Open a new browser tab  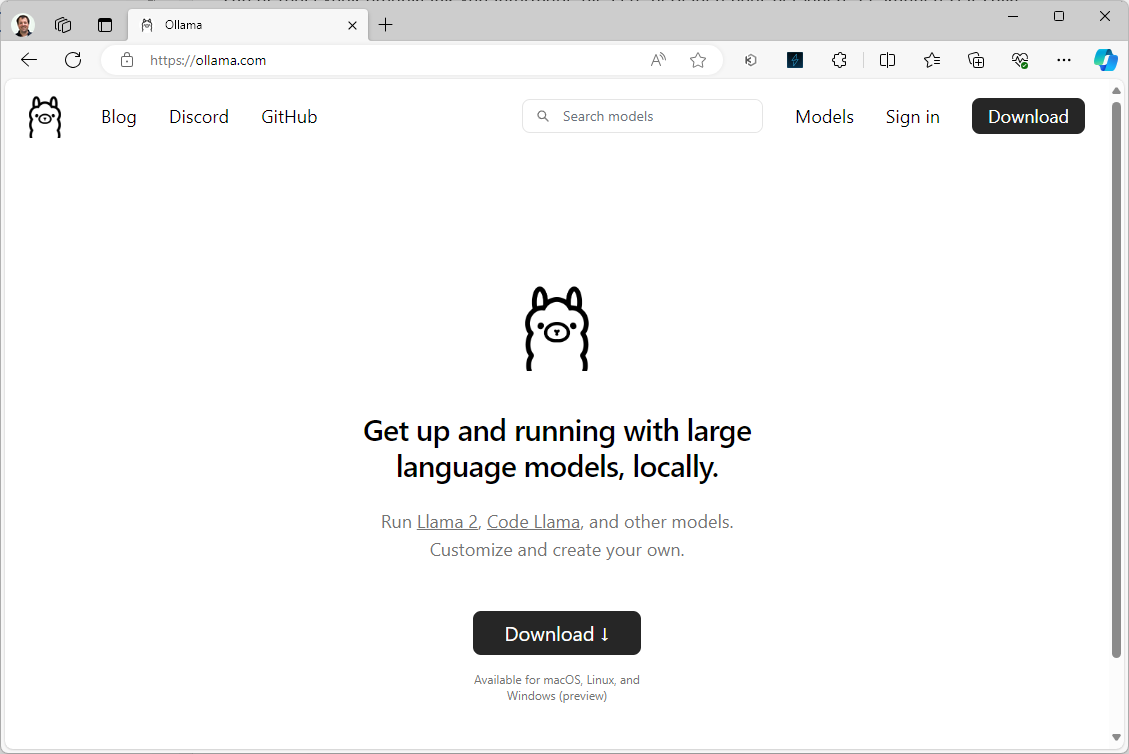[x=386, y=25]
